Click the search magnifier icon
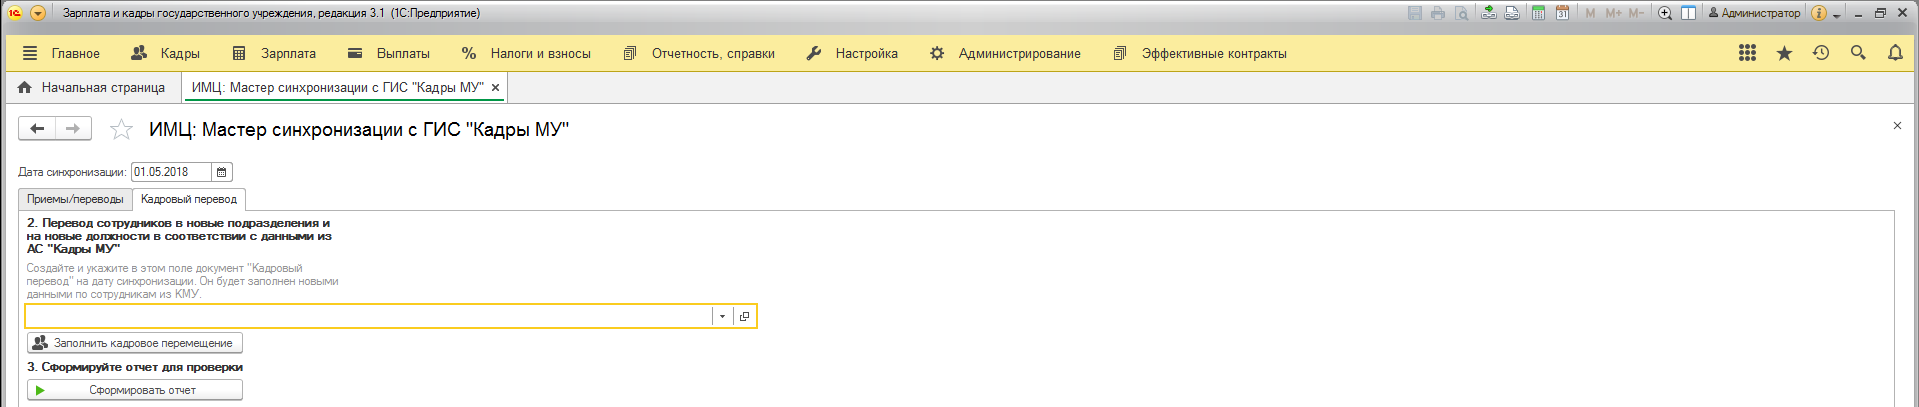 (1858, 53)
